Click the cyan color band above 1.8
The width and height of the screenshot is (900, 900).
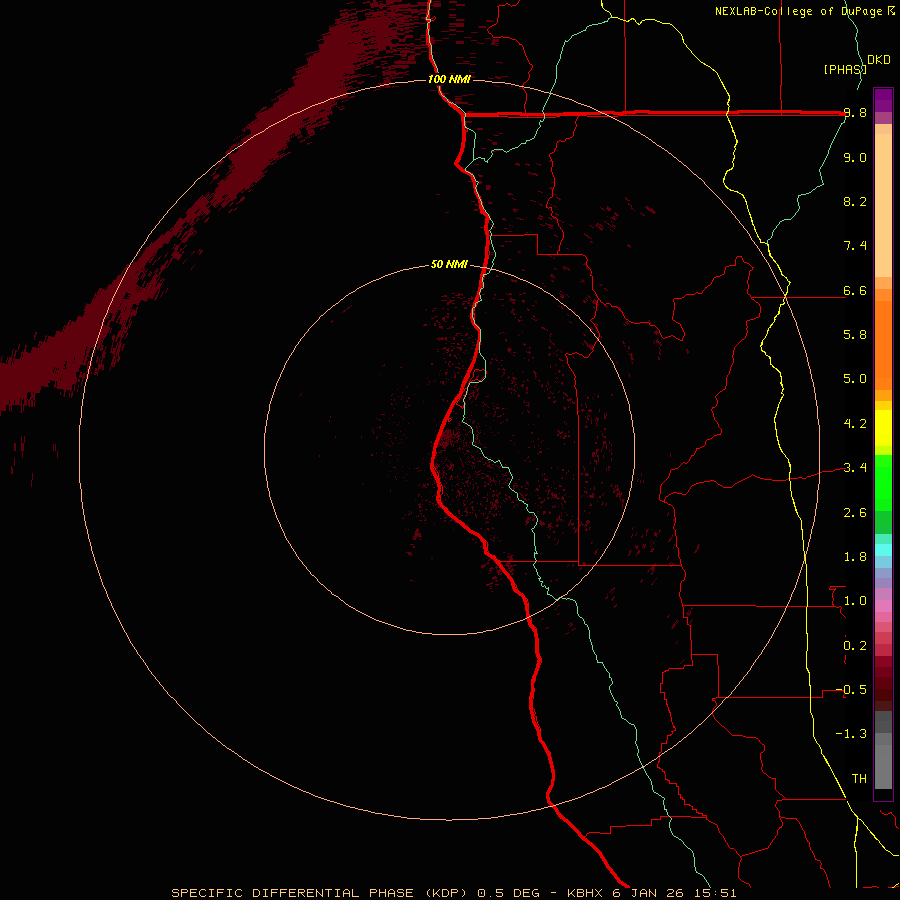point(883,550)
